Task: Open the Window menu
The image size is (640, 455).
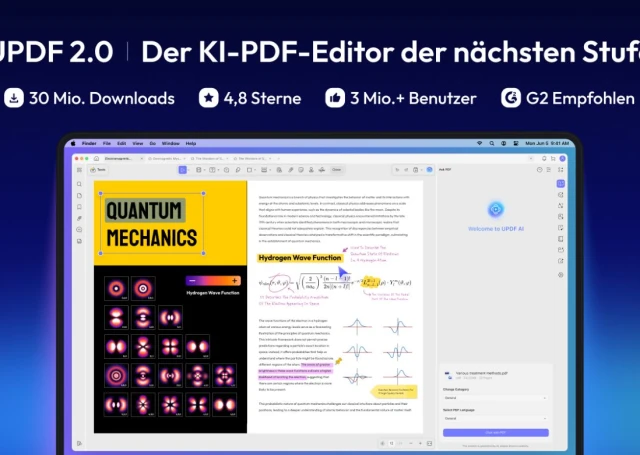Action: pyautogui.click(x=171, y=144)
